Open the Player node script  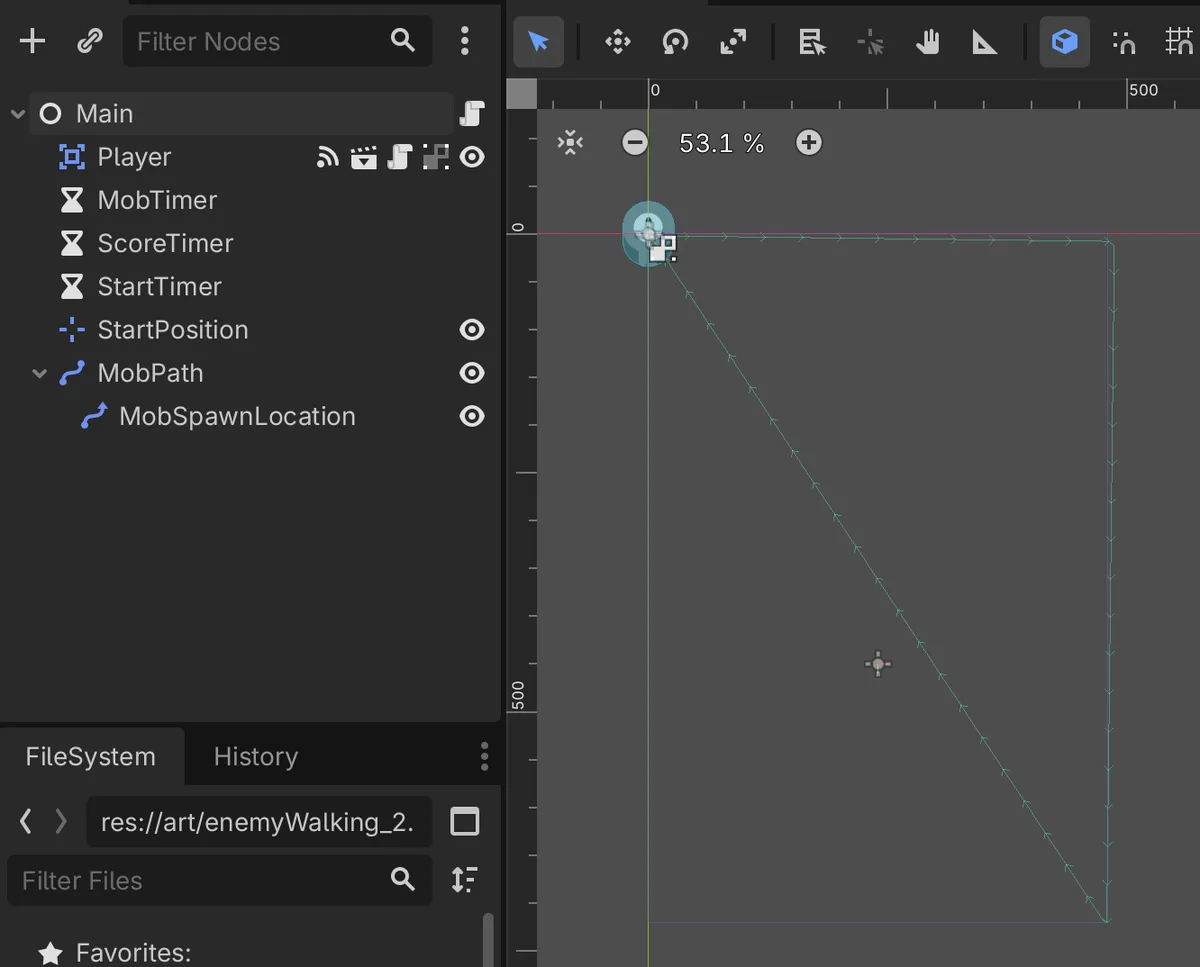coord(400,157)
